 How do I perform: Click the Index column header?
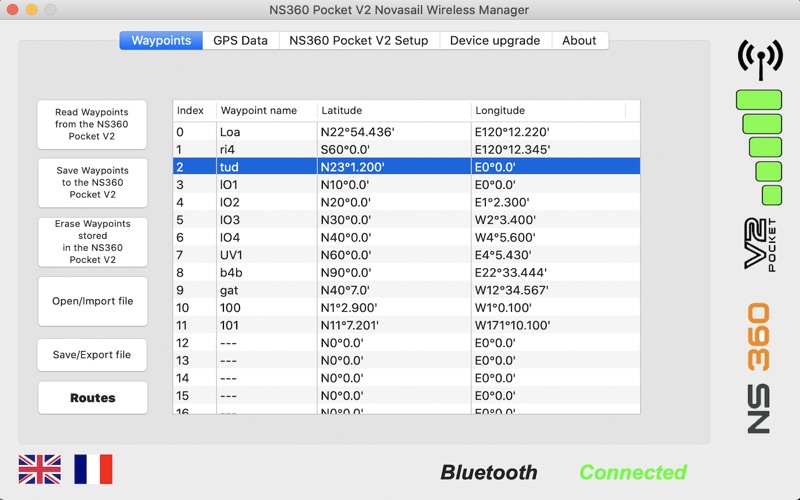[x=194, y=111]
